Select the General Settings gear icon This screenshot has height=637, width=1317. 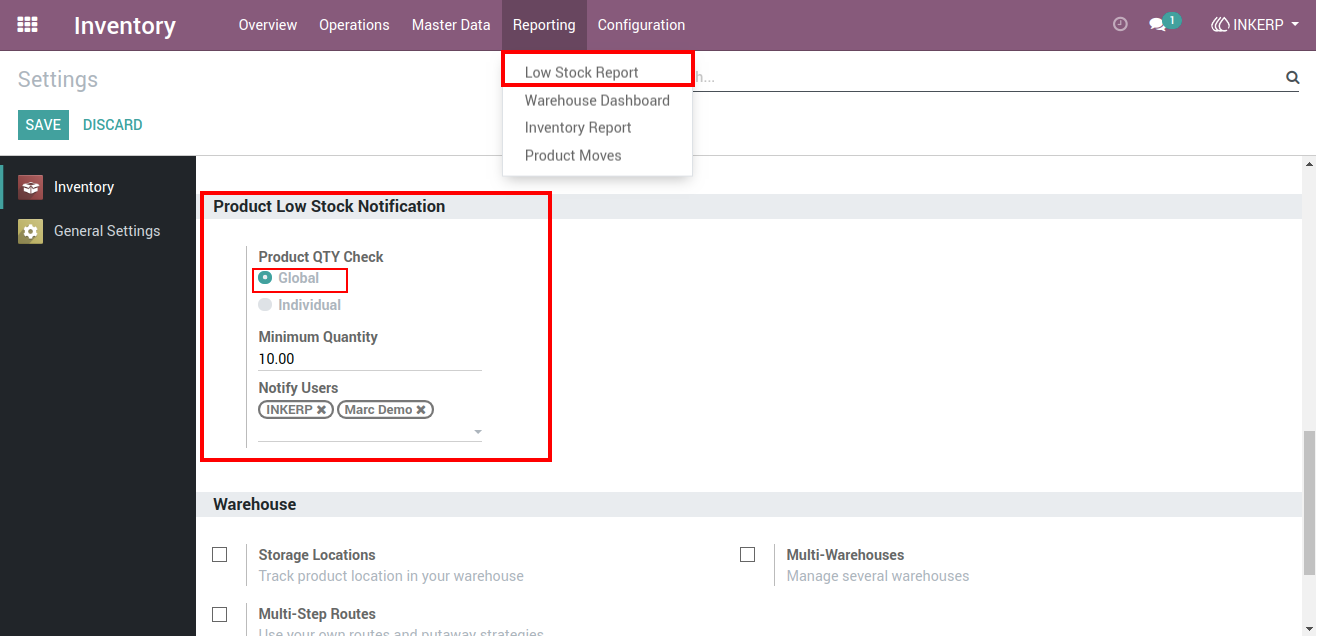click(30, 231)
